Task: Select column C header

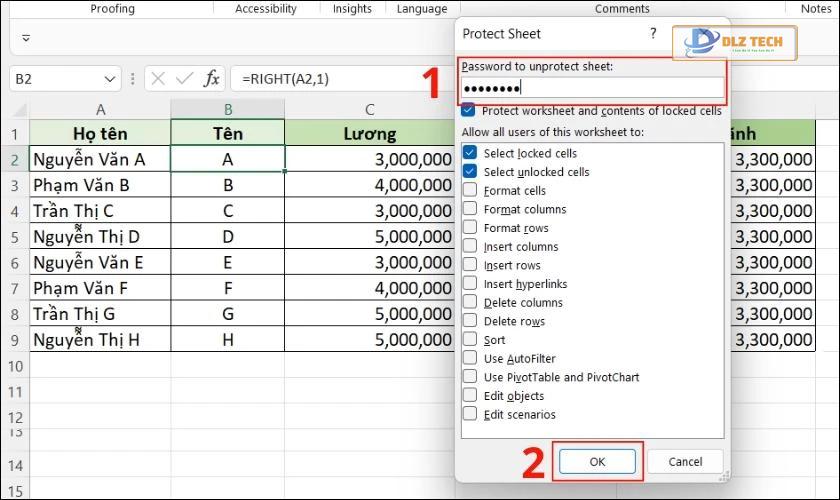Action: [x=370, y=110]
